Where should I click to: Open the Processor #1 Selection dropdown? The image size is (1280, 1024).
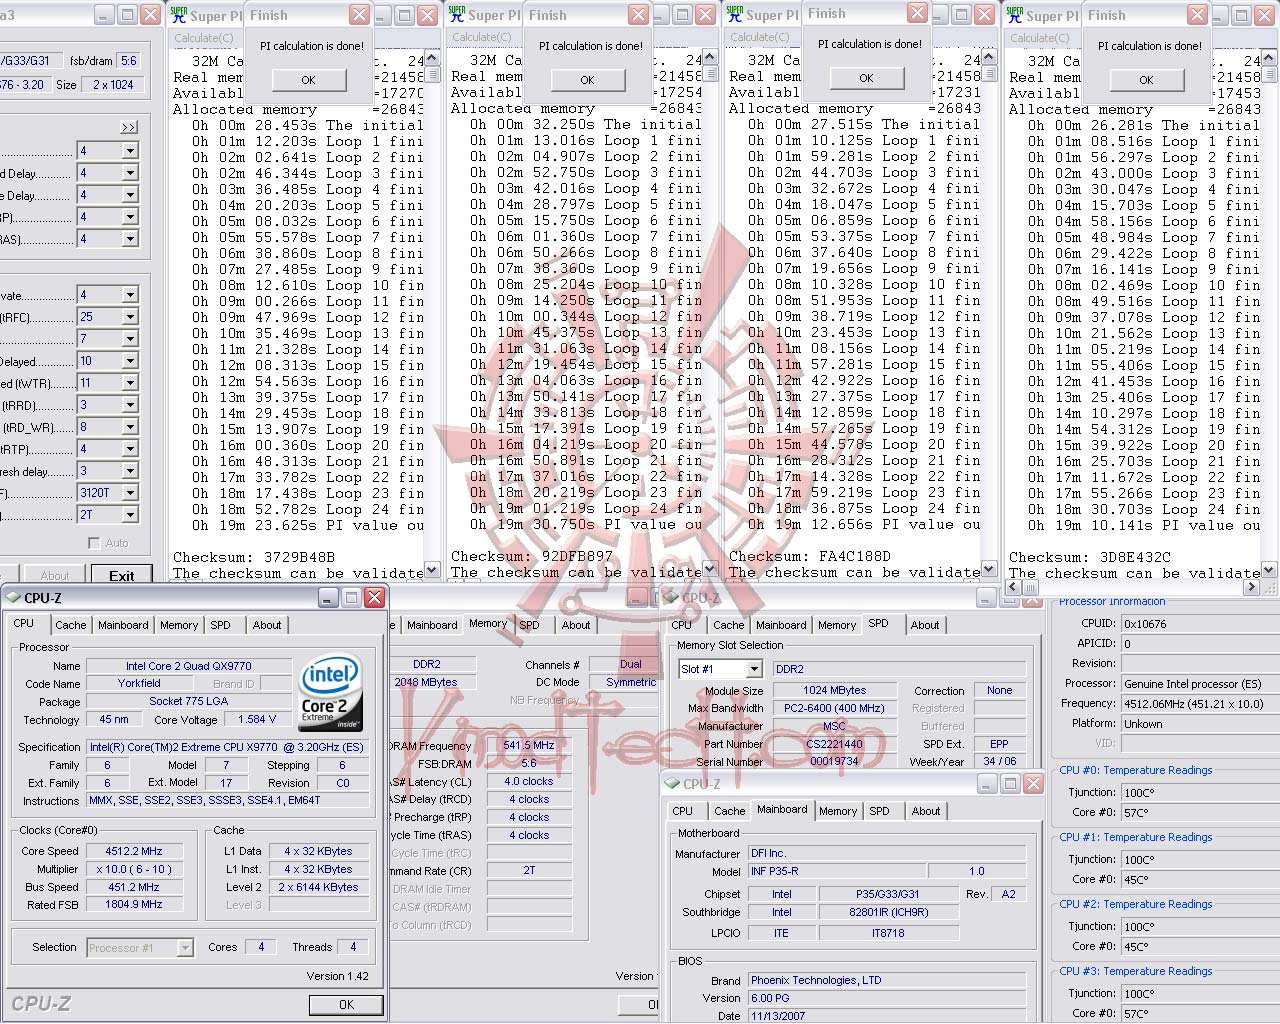pyautogui.click(x=185, y=948)
